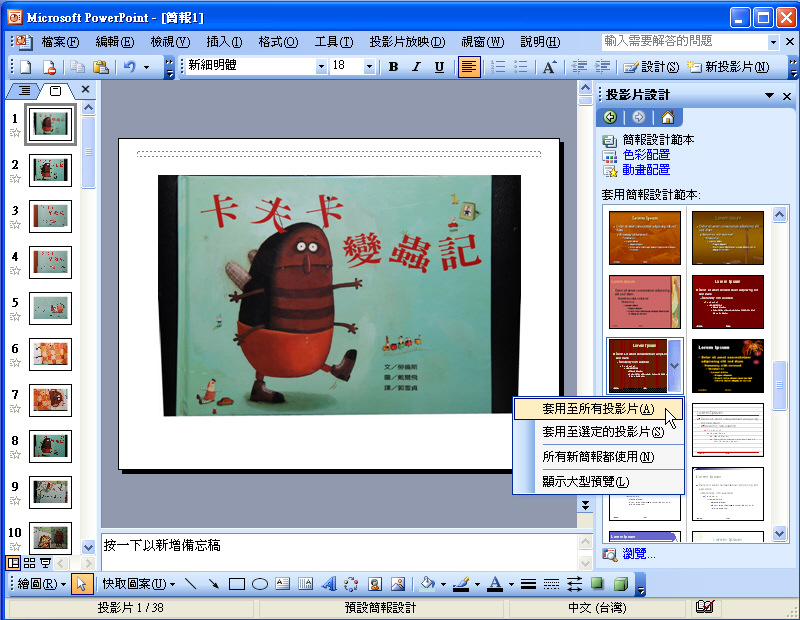
Task: Open the Dash Style options
Action: click(x=551, y=584)
